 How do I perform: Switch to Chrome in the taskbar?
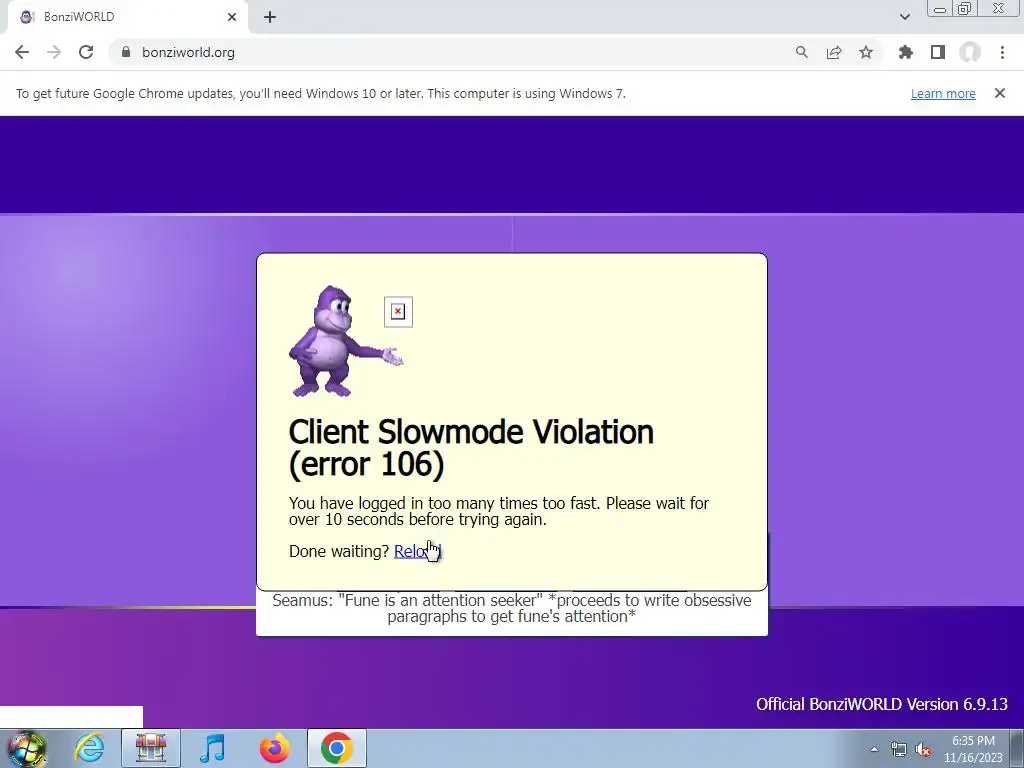point(337,748)
